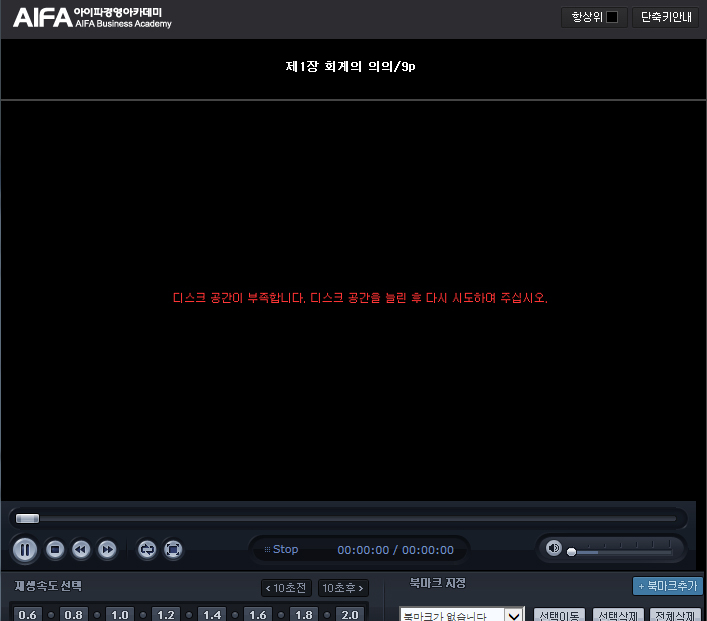Select the 1.0 playback speed
The image size is (707, 621).
point(120,614)
